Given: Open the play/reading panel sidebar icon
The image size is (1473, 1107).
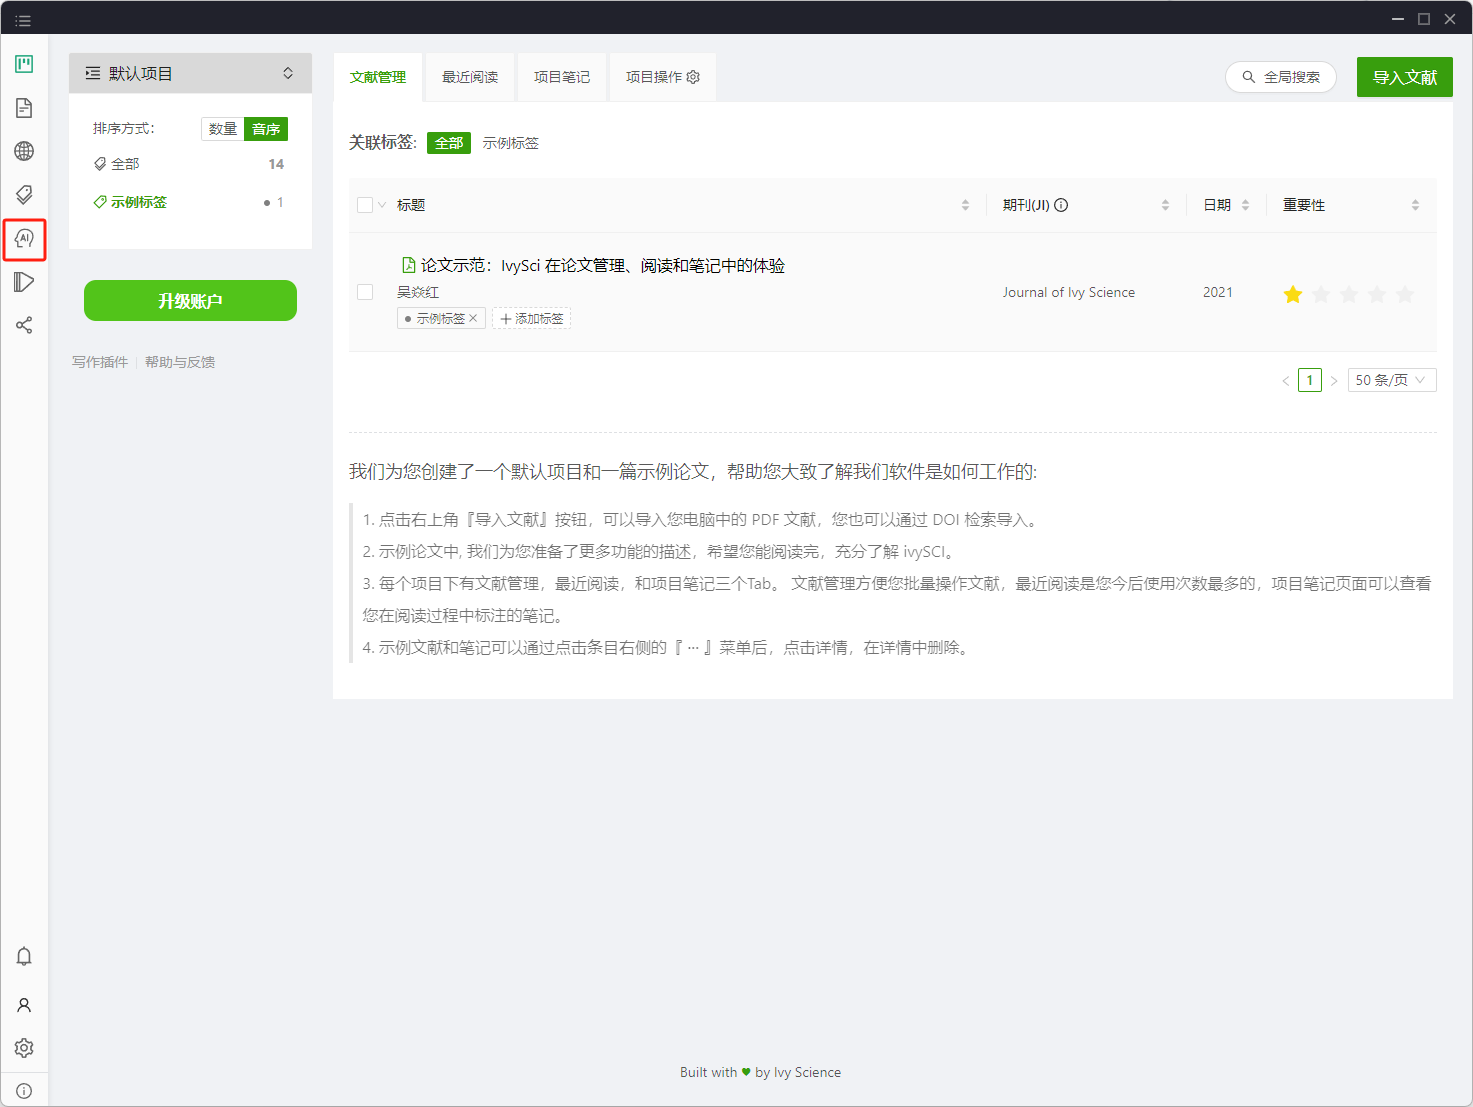Looking at the screenshot, I should 24,282.
